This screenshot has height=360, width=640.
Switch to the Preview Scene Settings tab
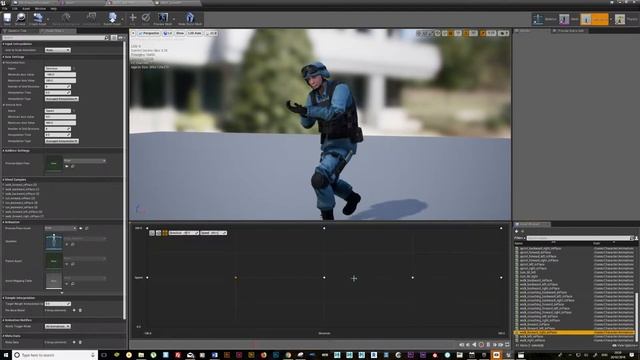(x=570, y=31)
